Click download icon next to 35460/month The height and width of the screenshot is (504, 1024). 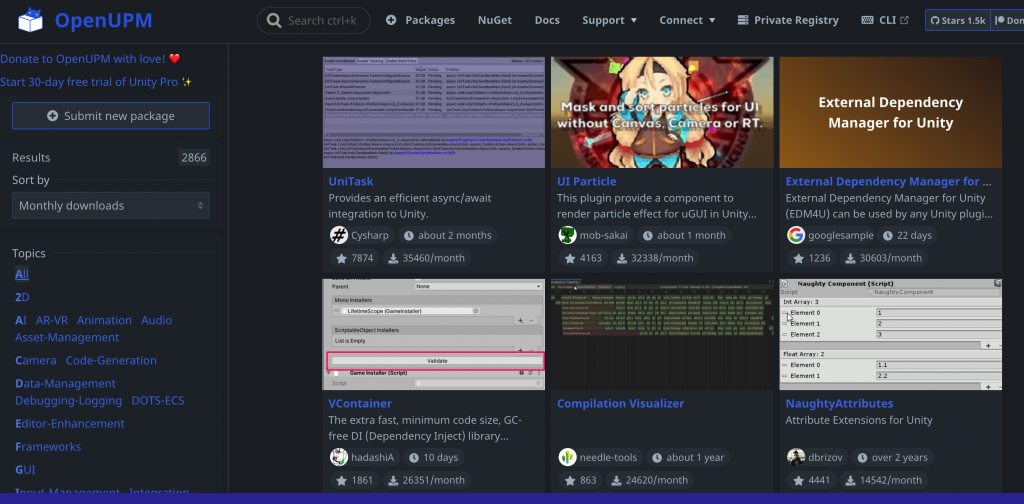click(393, 259)
